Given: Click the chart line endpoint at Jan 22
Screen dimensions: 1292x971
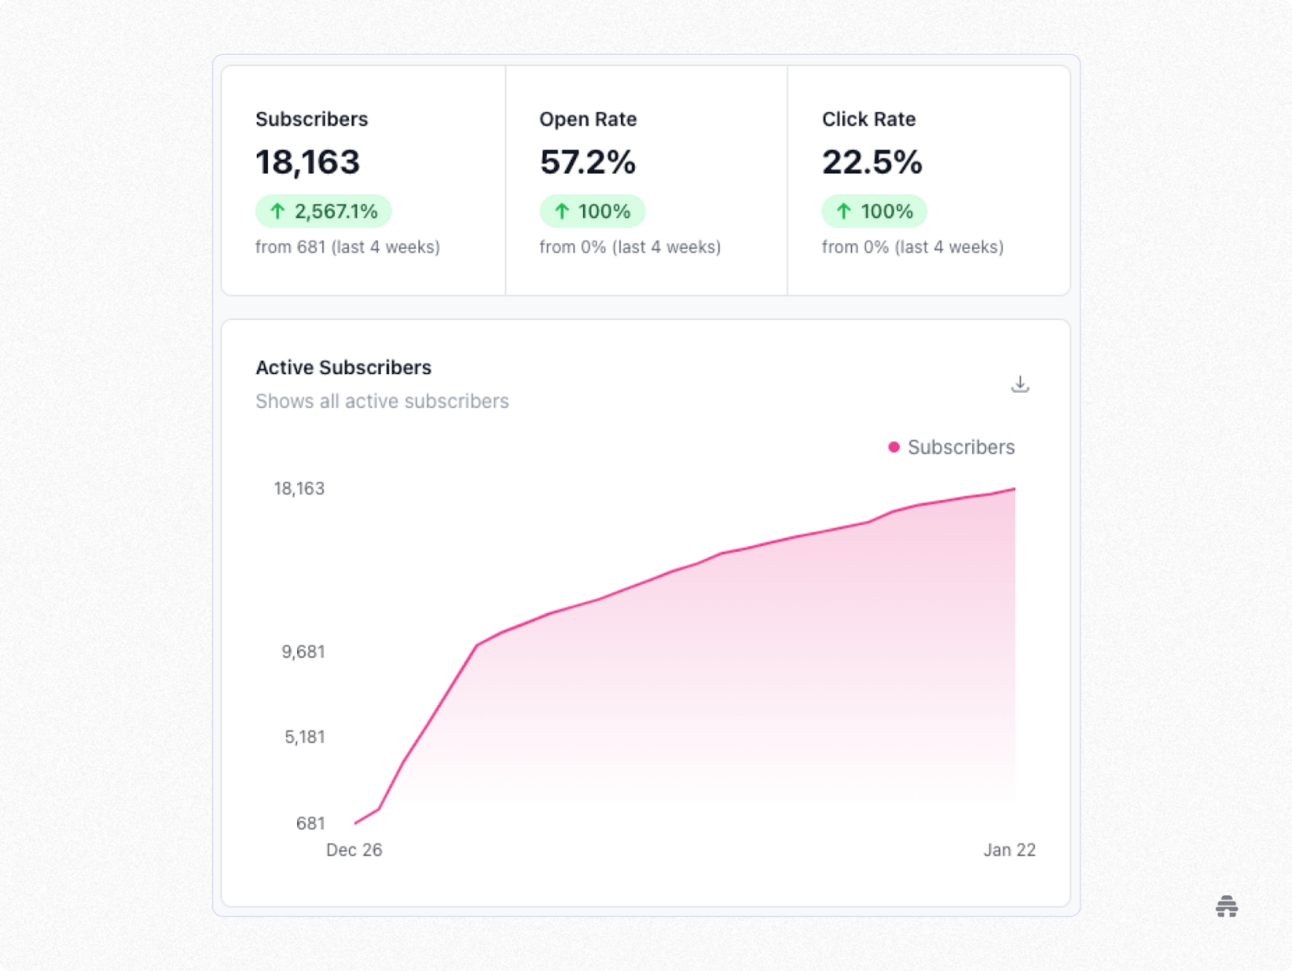Looking at the screenshot, I should pyautogui.click(x=1014, y=489).
